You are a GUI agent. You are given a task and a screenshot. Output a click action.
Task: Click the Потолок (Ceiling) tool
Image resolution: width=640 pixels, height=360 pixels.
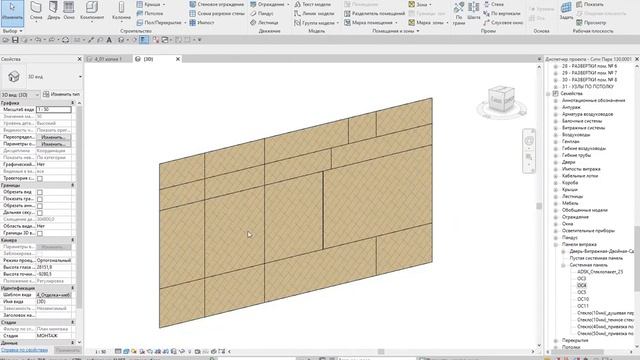(x=150, y=13)
